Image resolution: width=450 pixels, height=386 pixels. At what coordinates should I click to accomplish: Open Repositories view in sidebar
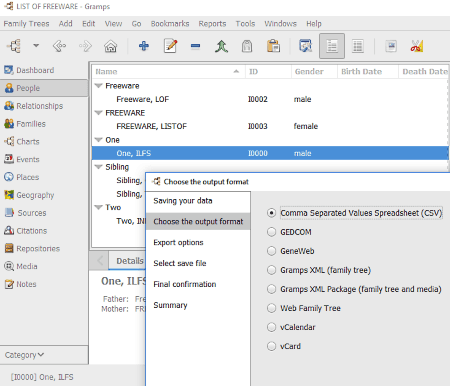pos(44,248)
